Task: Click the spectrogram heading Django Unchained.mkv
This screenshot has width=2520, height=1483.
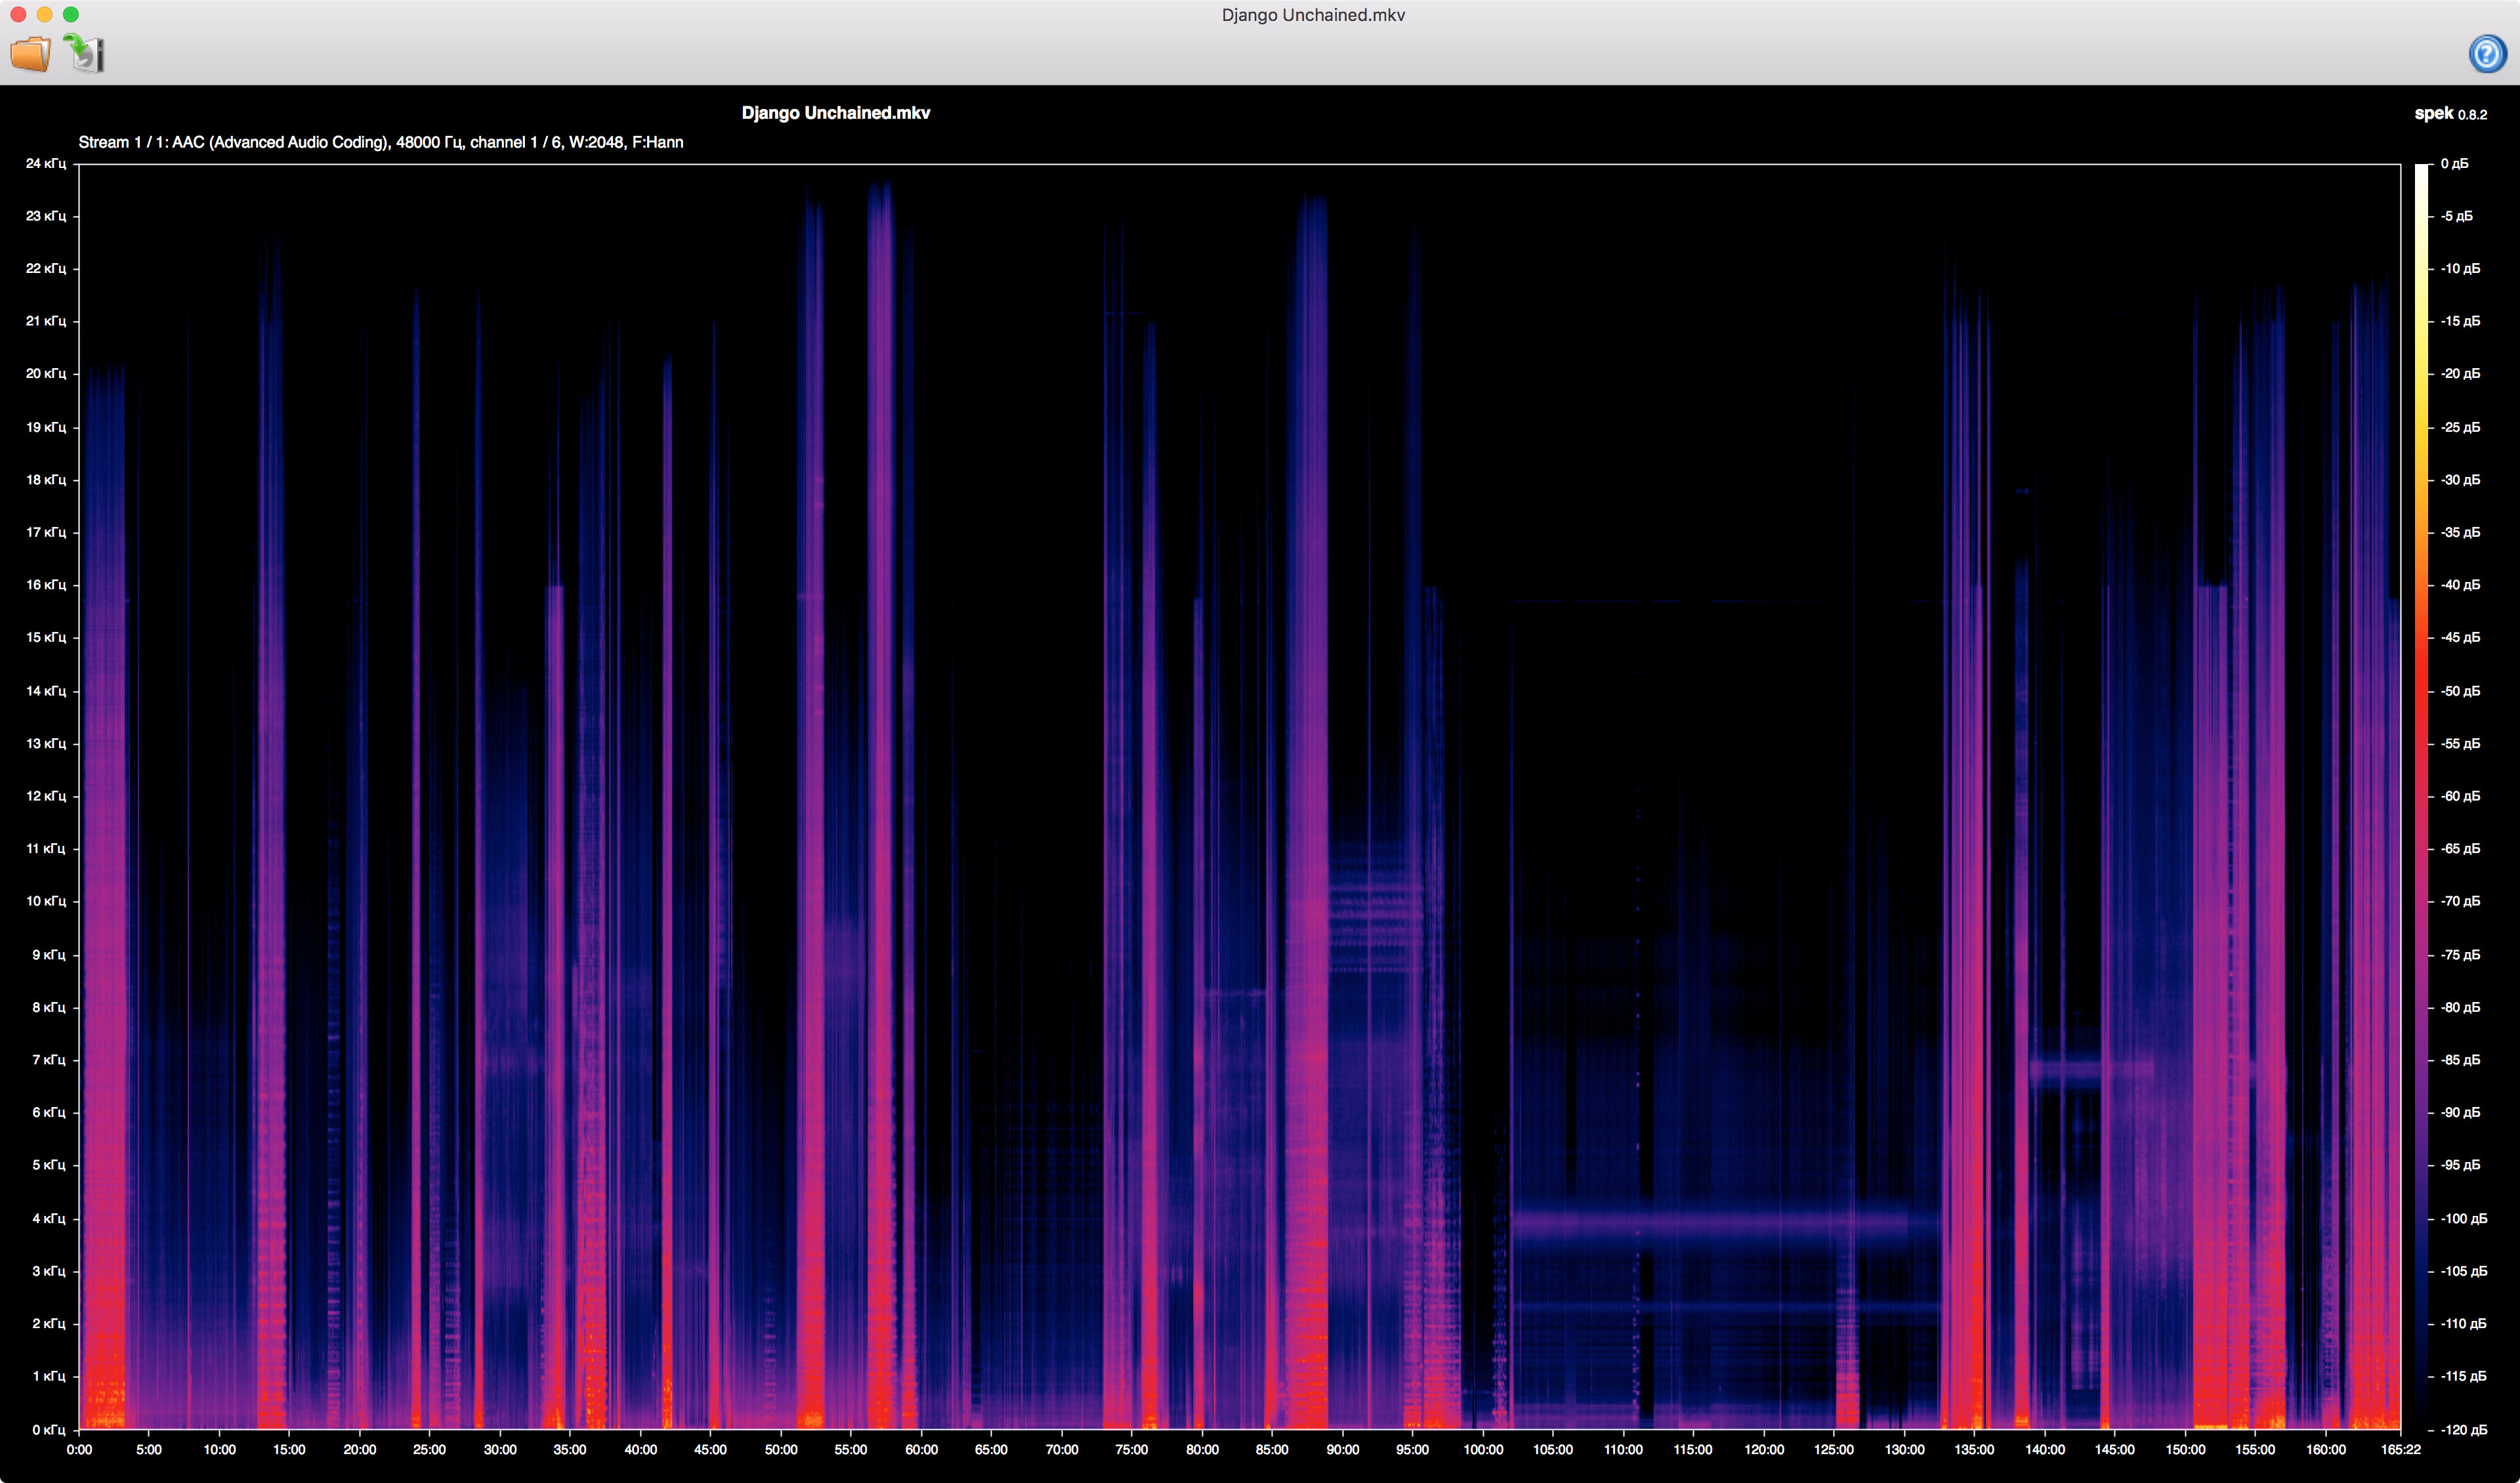Action: [x=836, y=113]
